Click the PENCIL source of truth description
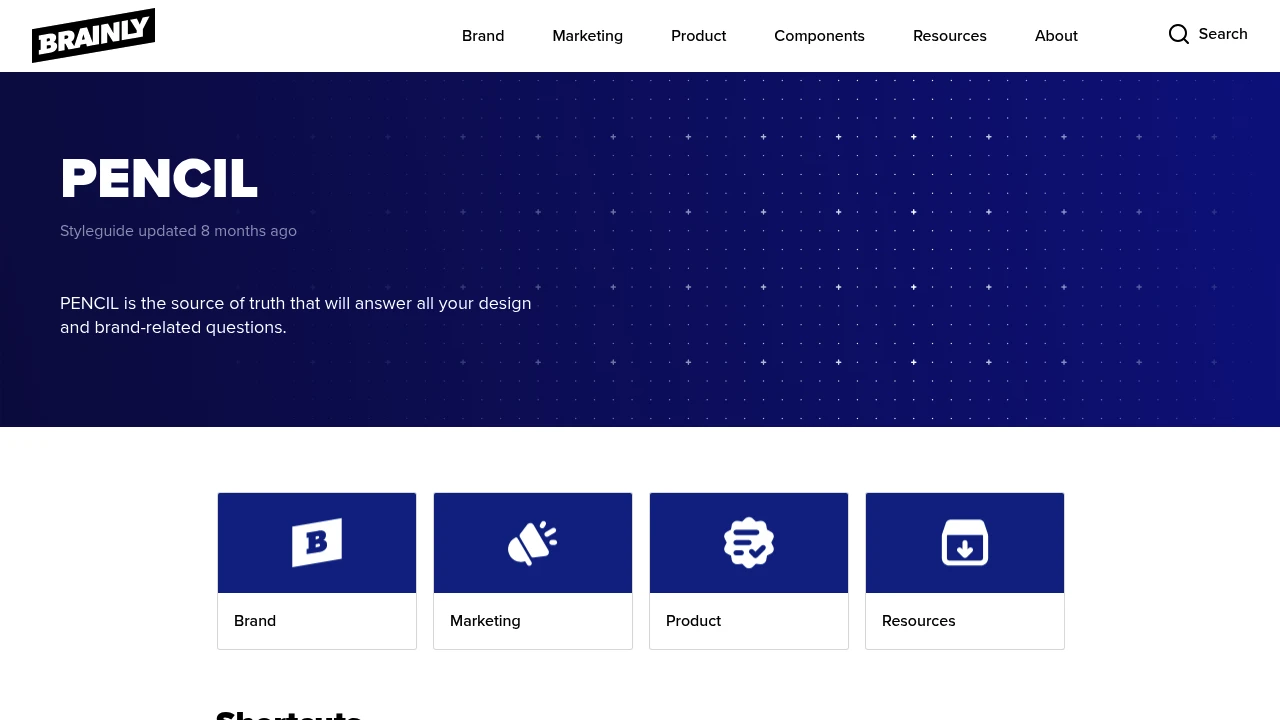Screen dimensions: 1280x720 296,315
